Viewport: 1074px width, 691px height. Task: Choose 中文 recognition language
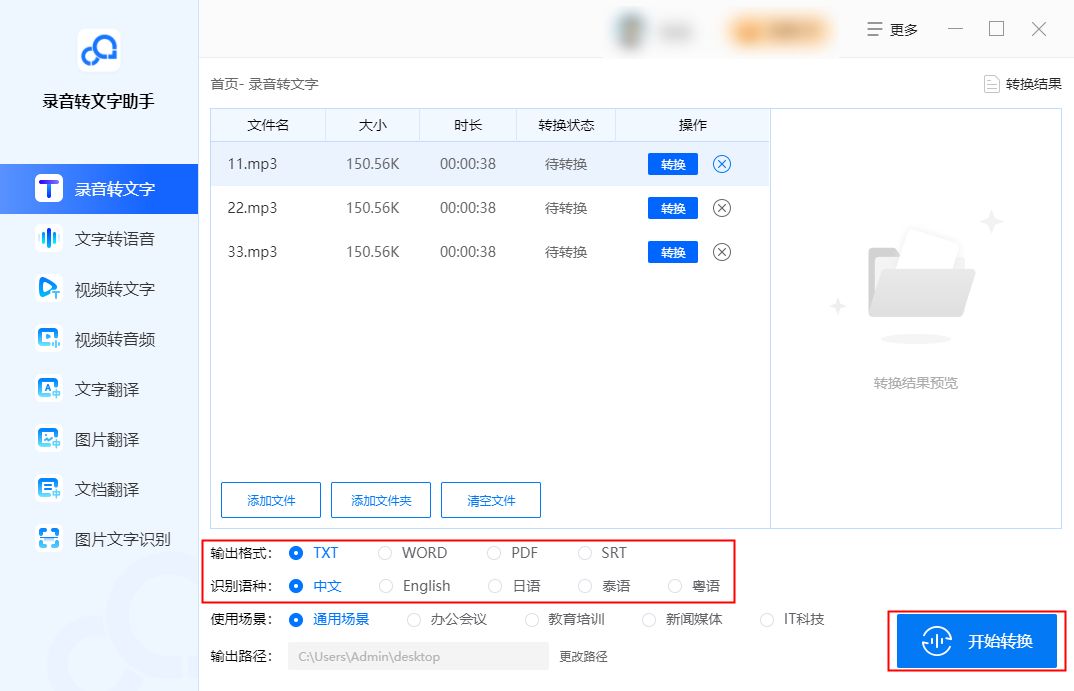click(x=315, y=586)
